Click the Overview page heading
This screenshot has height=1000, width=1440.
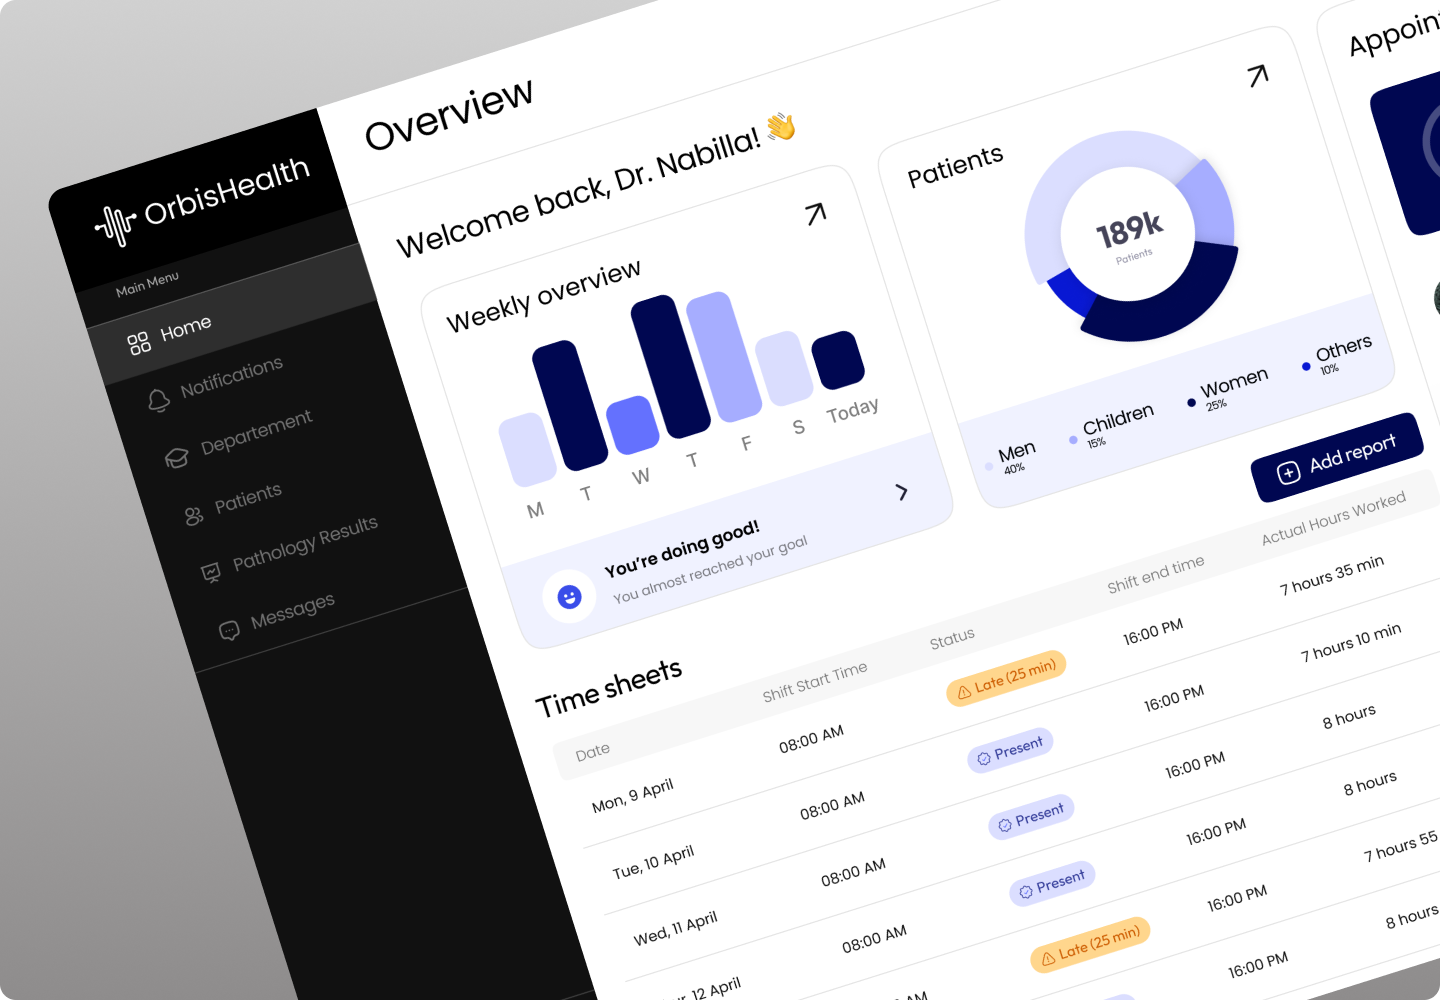[x=448, y=115]
